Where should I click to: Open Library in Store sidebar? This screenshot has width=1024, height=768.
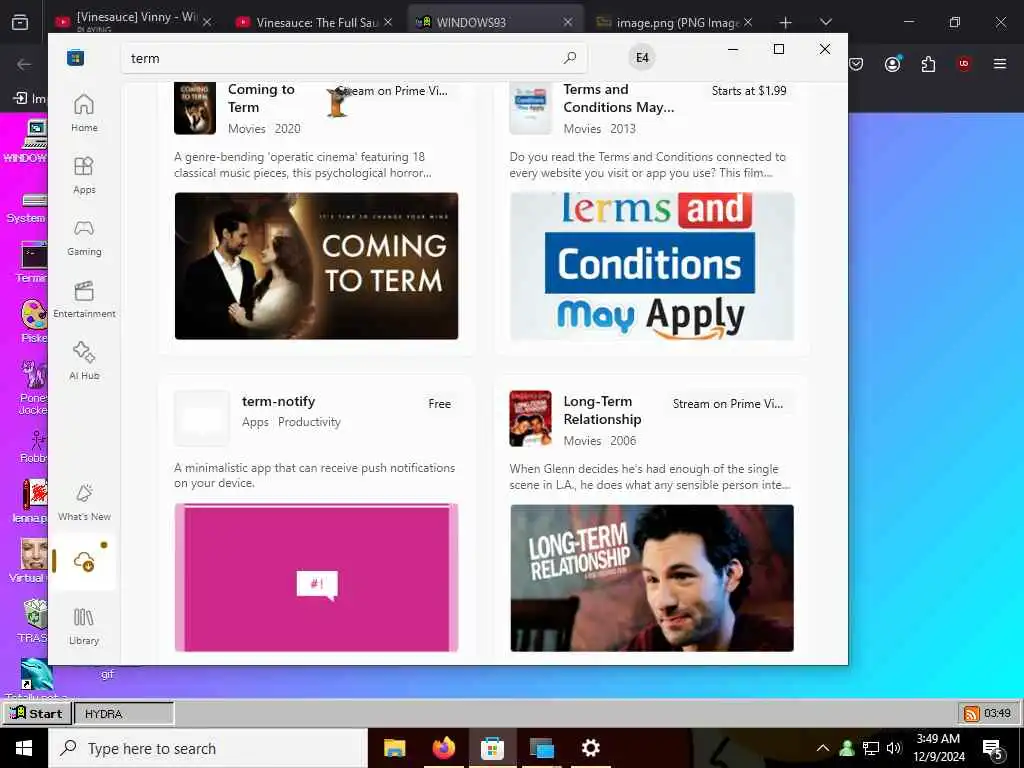pyautogui.click(x=84, y=626)
